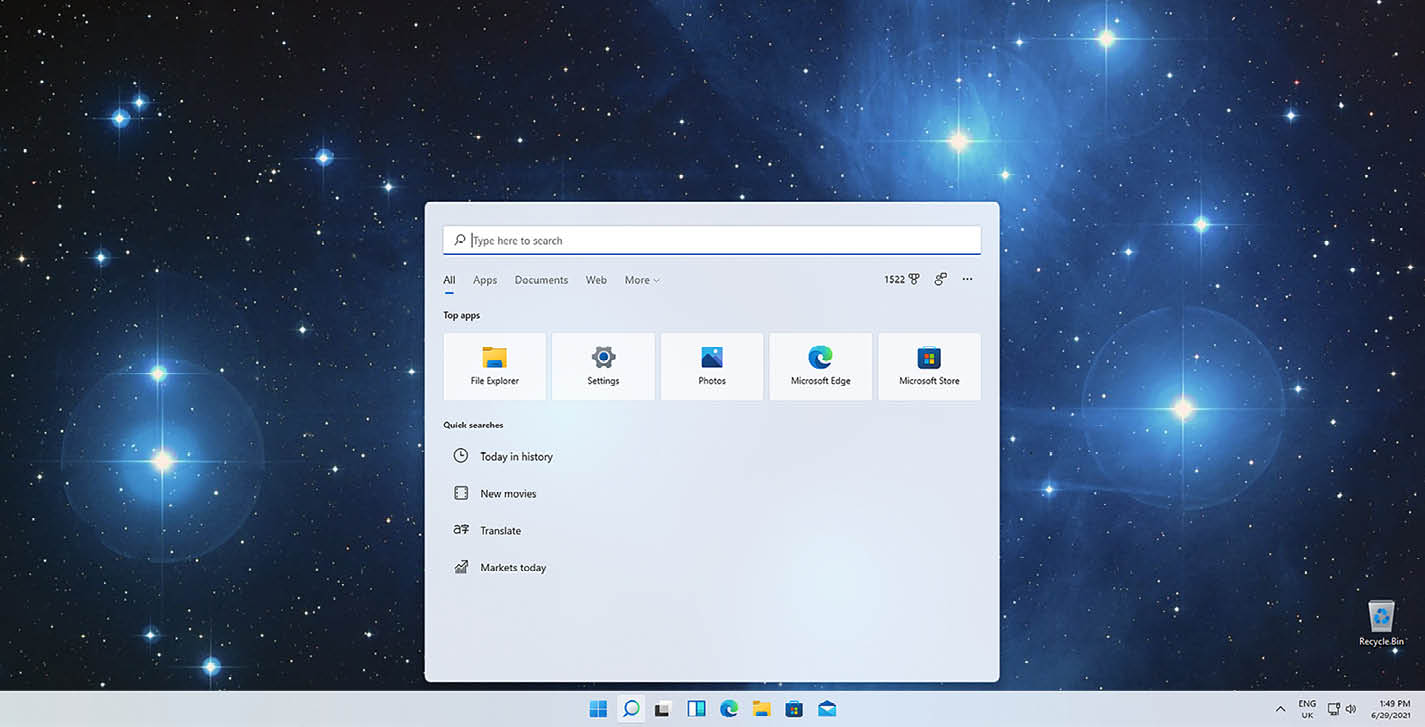Open Task View on taskbar
Viewport: 1425px width, 727px height.
tap(662, 709)
